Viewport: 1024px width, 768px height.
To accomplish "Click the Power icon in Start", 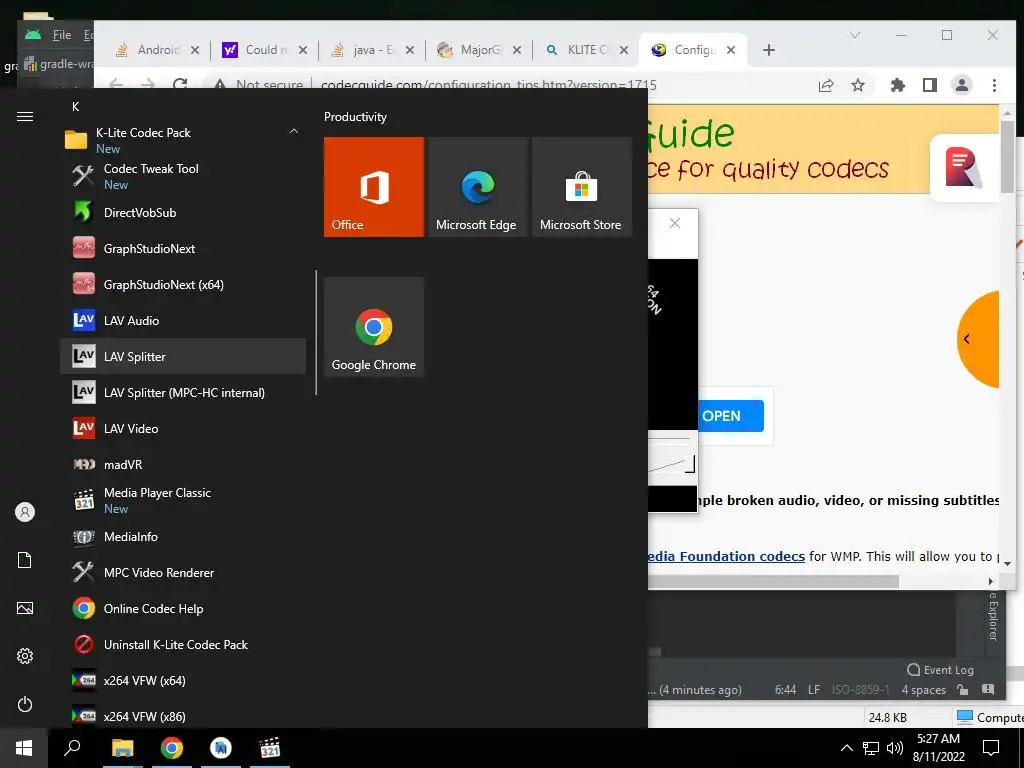I will pyautogui.click(x=25, y=704).
